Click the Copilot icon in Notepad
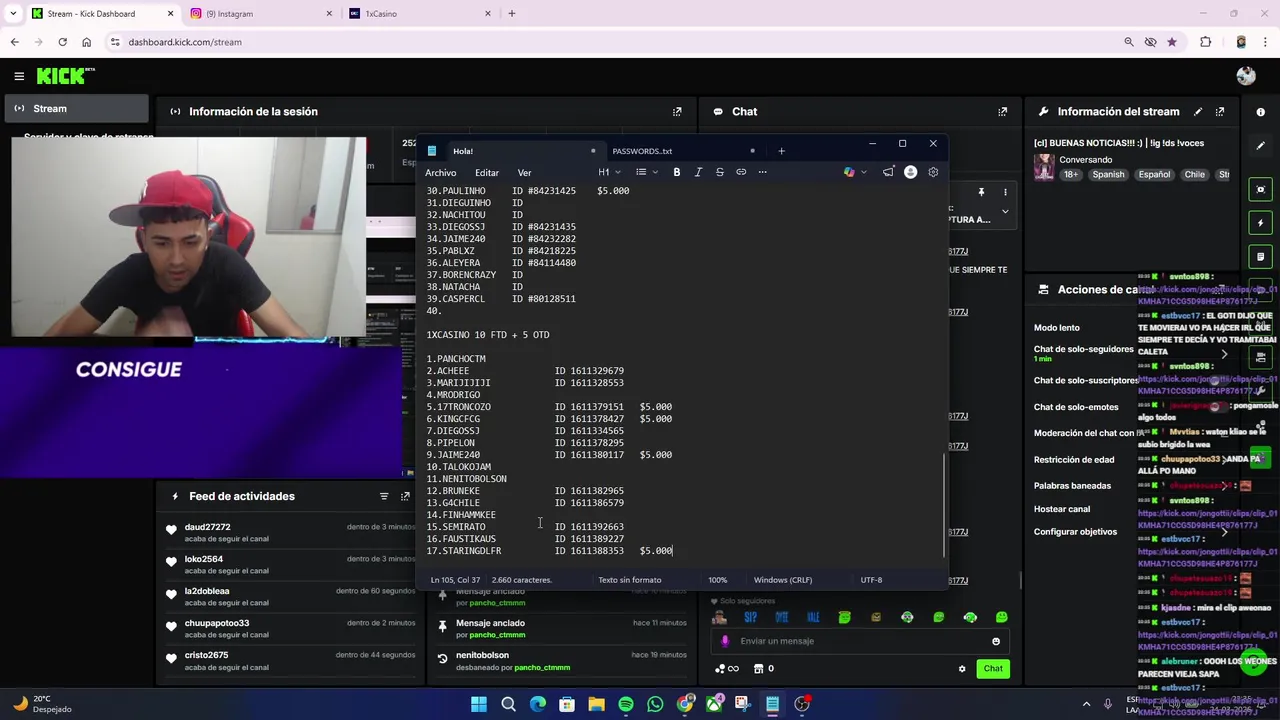This screenshot has height=720, width=1280. pyautogui.click(x=849, y=172)
